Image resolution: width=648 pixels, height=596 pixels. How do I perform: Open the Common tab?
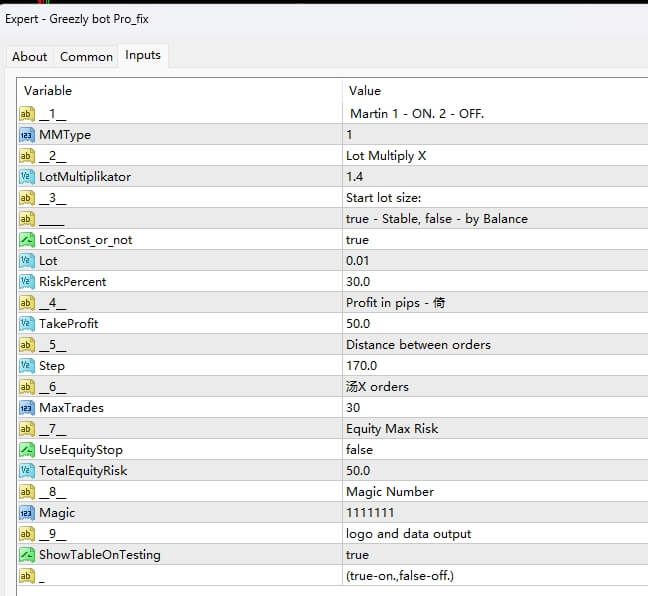point(86,57)
